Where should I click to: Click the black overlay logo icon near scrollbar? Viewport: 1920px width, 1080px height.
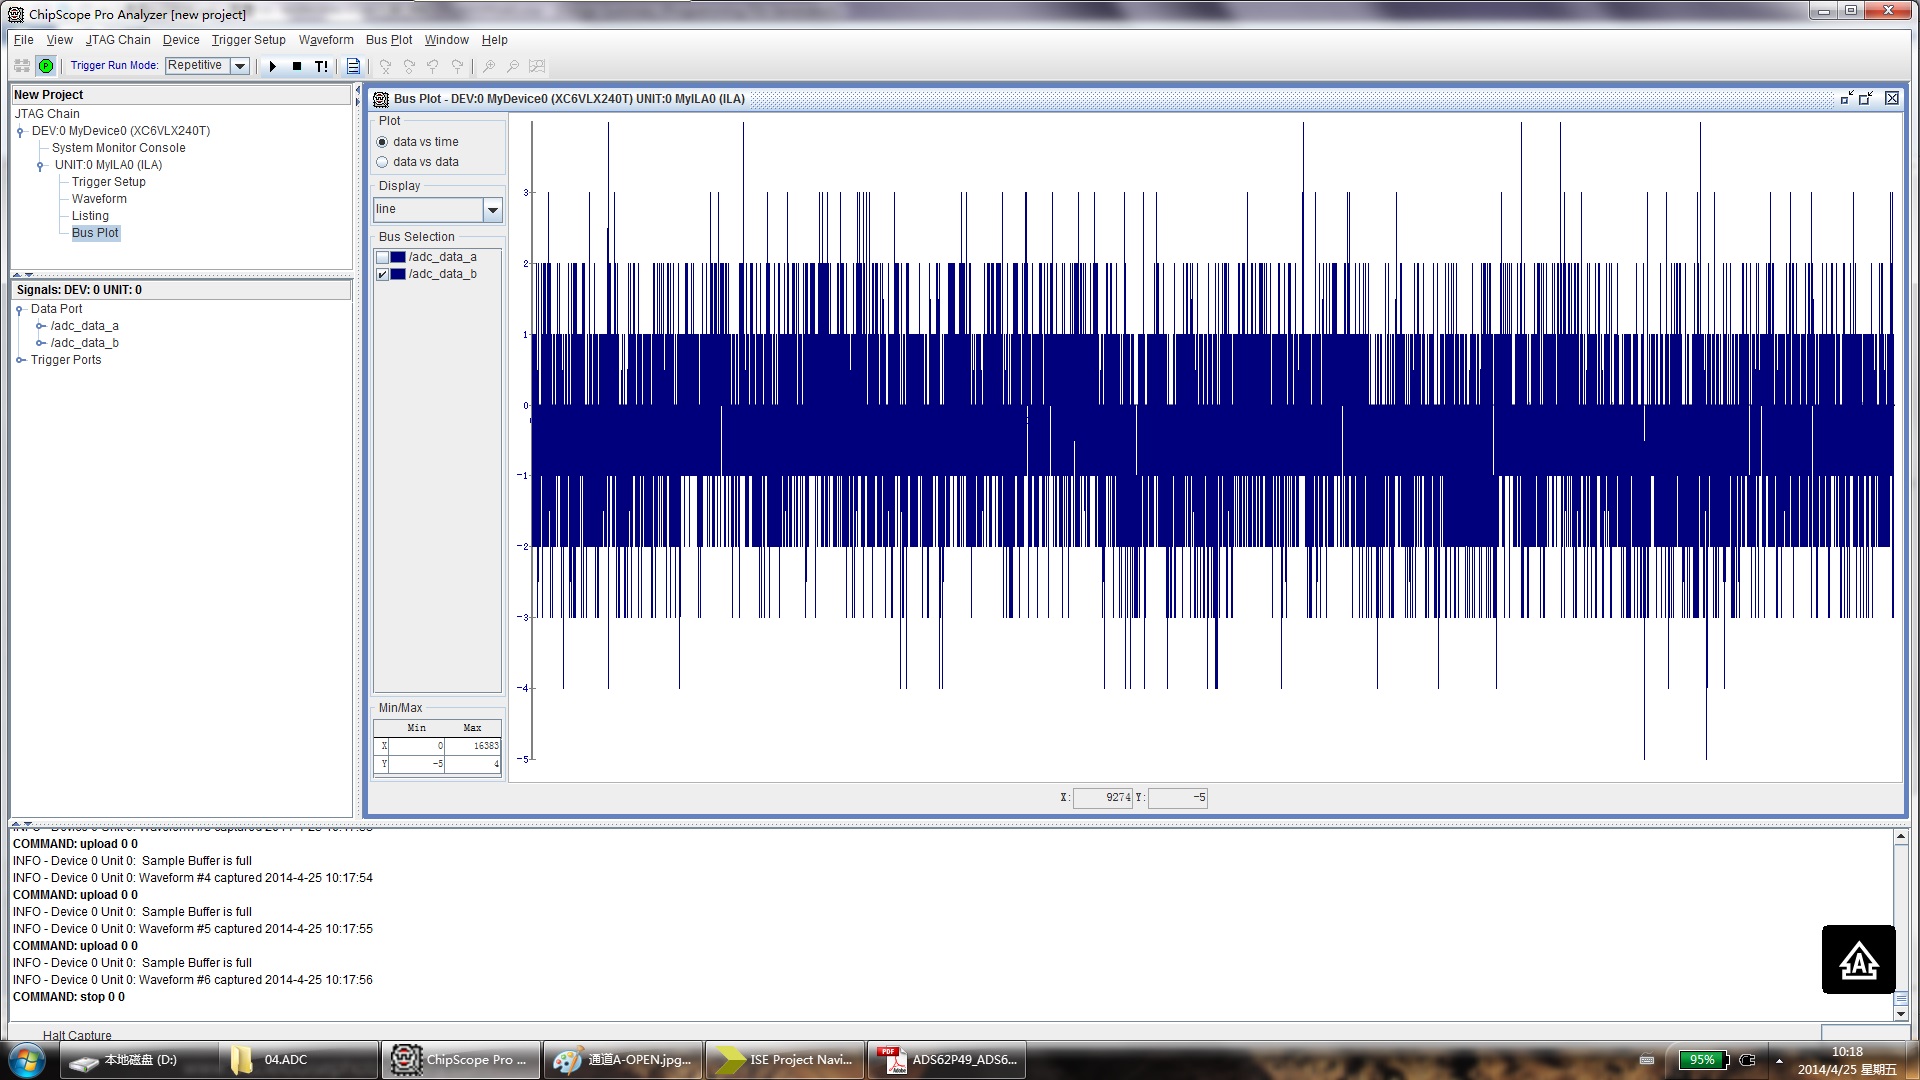[1859, 960]
